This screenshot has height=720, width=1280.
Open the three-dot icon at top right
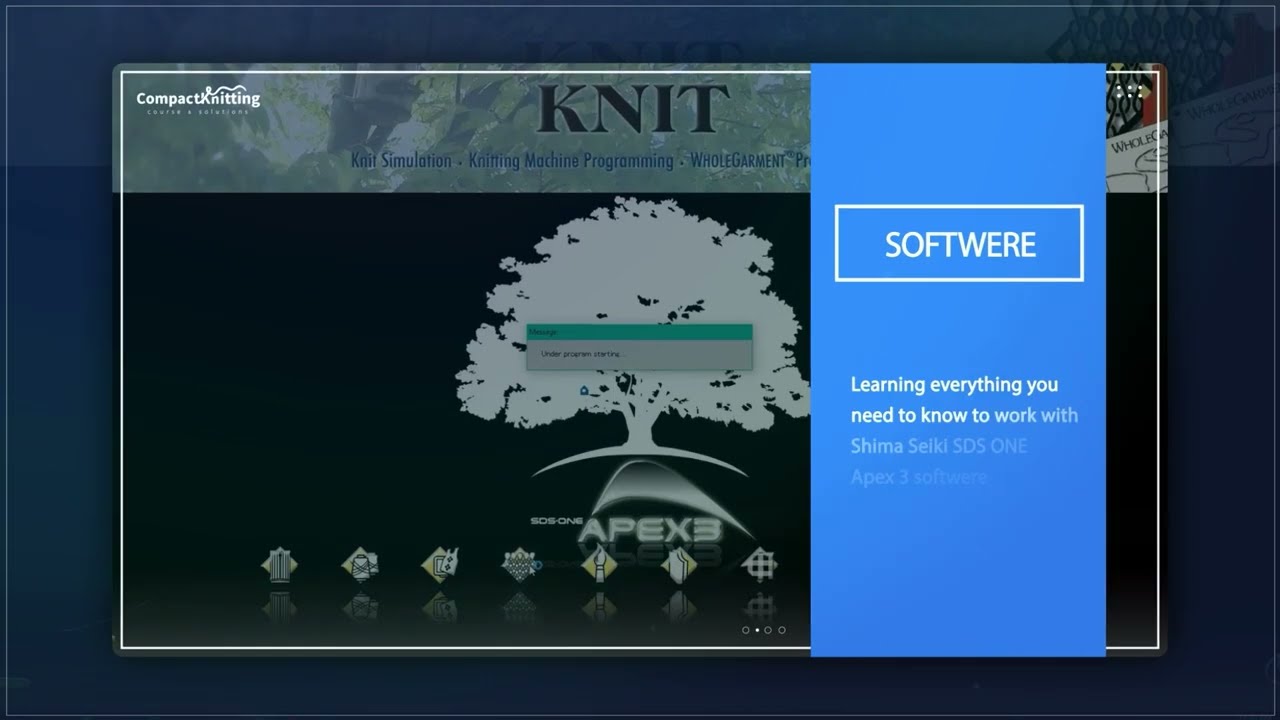point(1128,91)
